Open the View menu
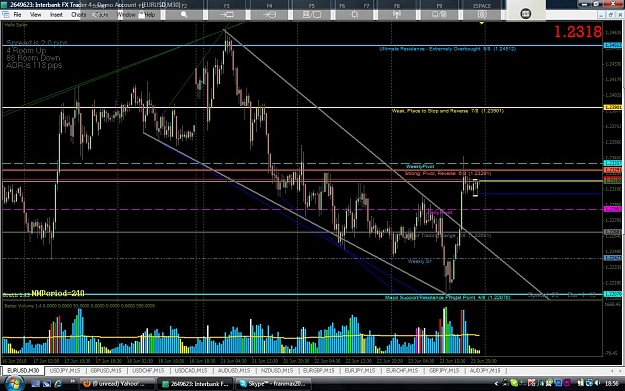Image resolution: width=625 pixels, height=391 pixels. click(x=35, y=15)
